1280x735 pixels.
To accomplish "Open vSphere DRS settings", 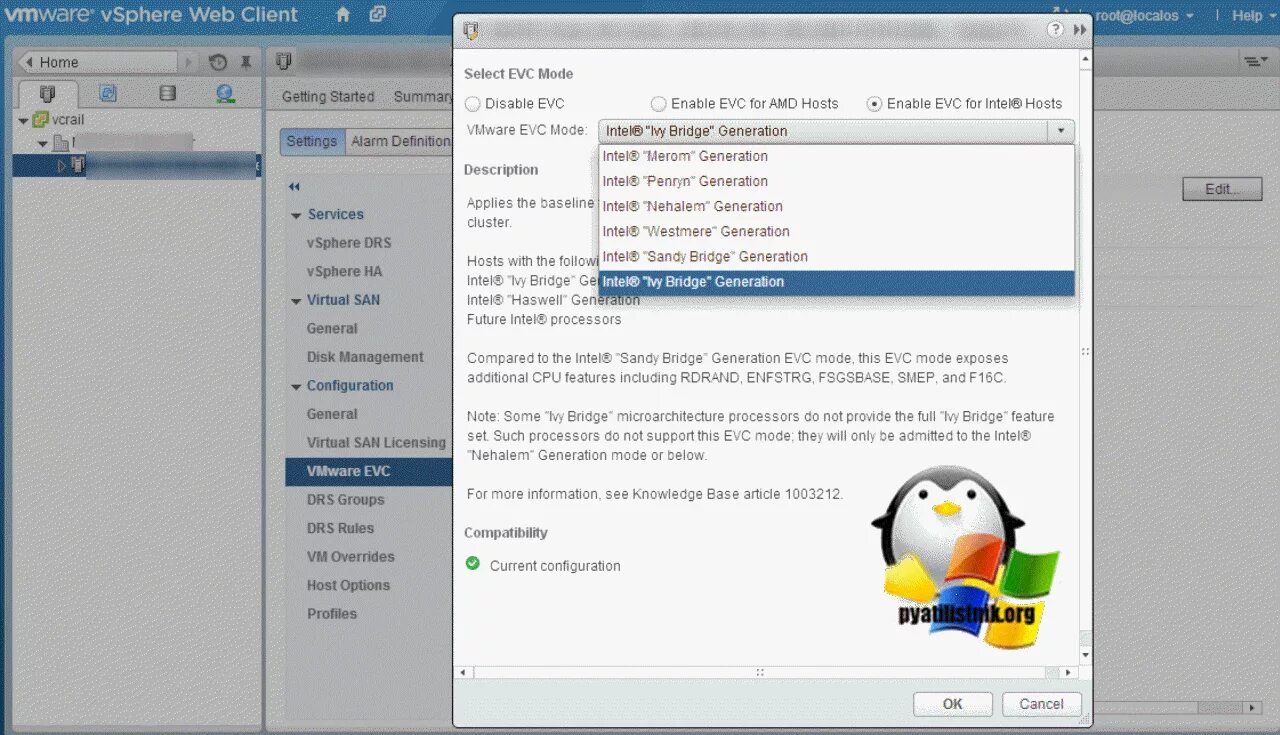I will pos(349,243).
